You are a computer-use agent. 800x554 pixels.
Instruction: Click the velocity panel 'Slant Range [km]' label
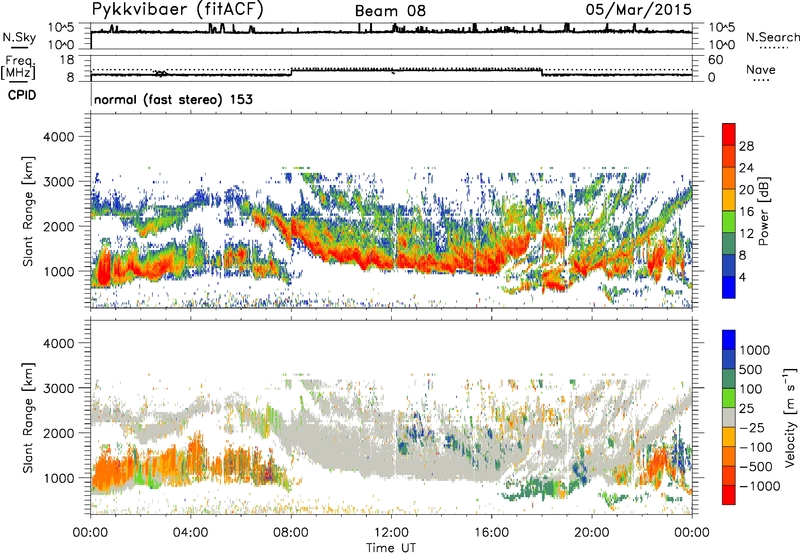pos(28,418)
